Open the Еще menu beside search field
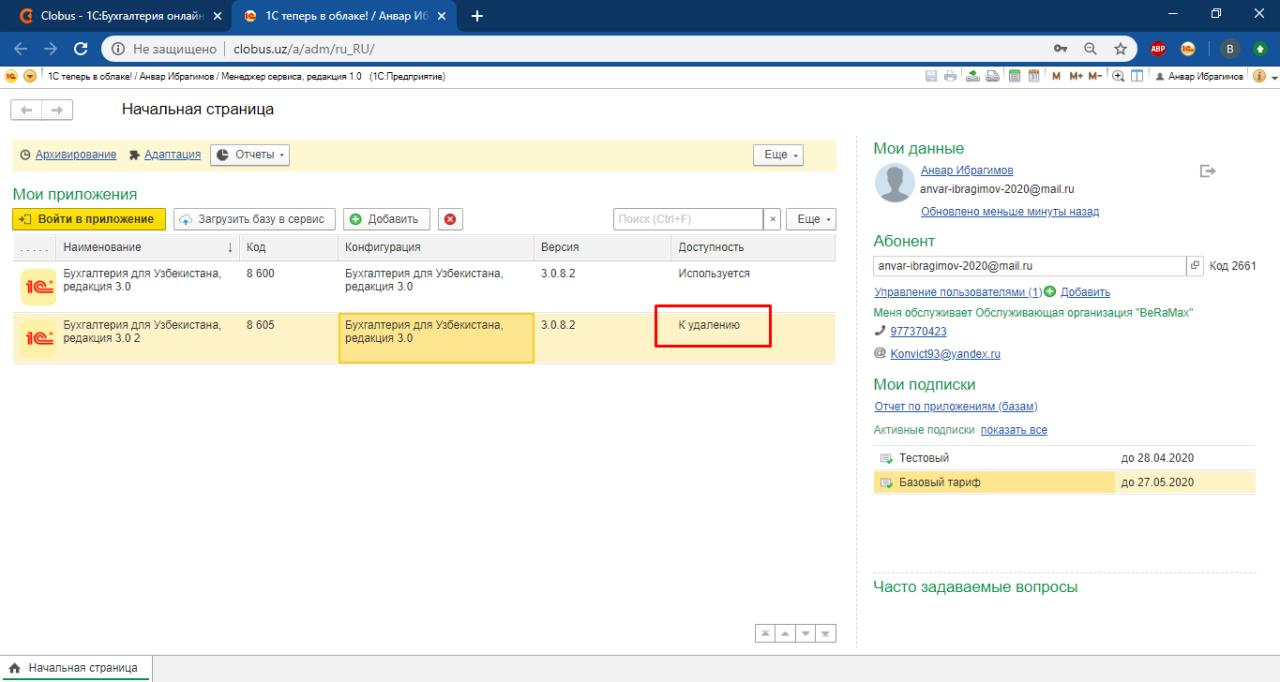This screenshot has width=1280, height=682. pyautogui.click(x=811, y=219)
